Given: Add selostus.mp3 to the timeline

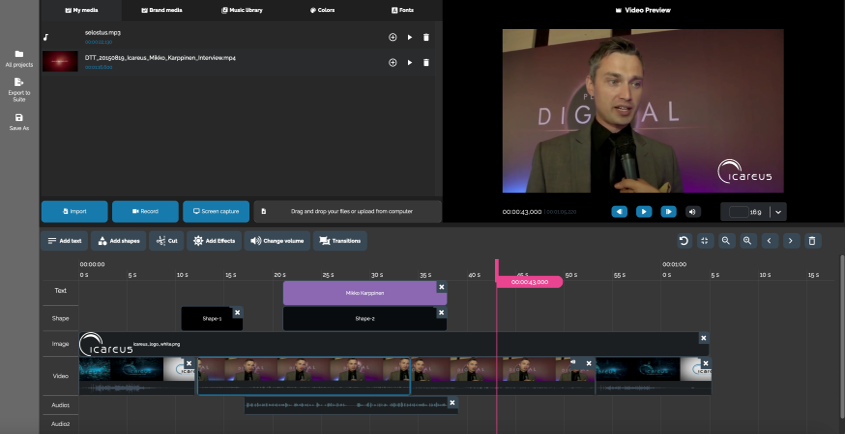Looking at the screenshot, I should 392,37.
